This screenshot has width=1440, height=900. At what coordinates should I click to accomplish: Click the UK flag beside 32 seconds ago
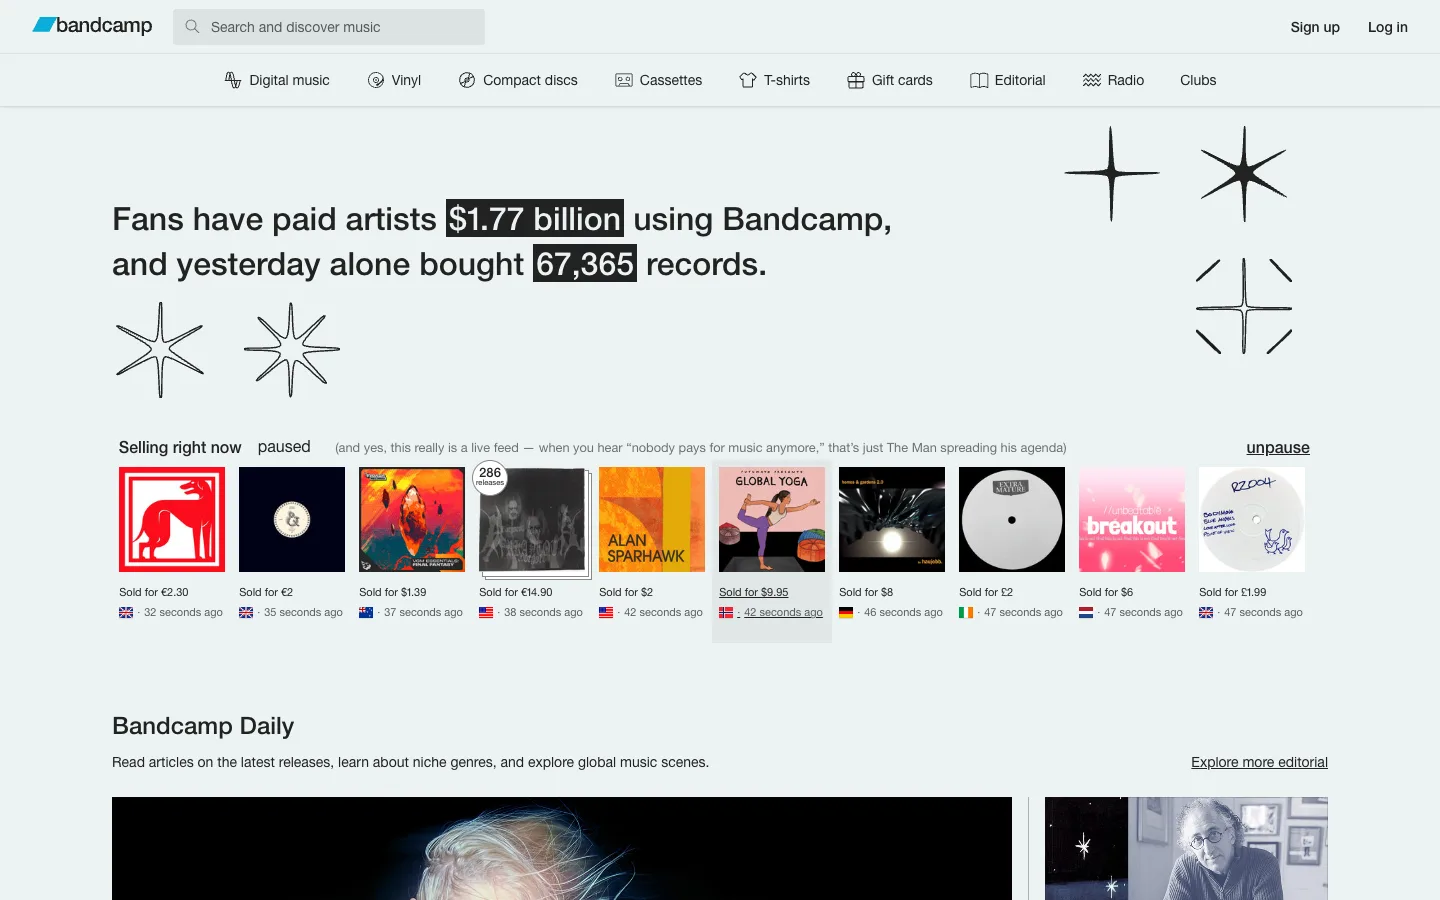point(126,613)
